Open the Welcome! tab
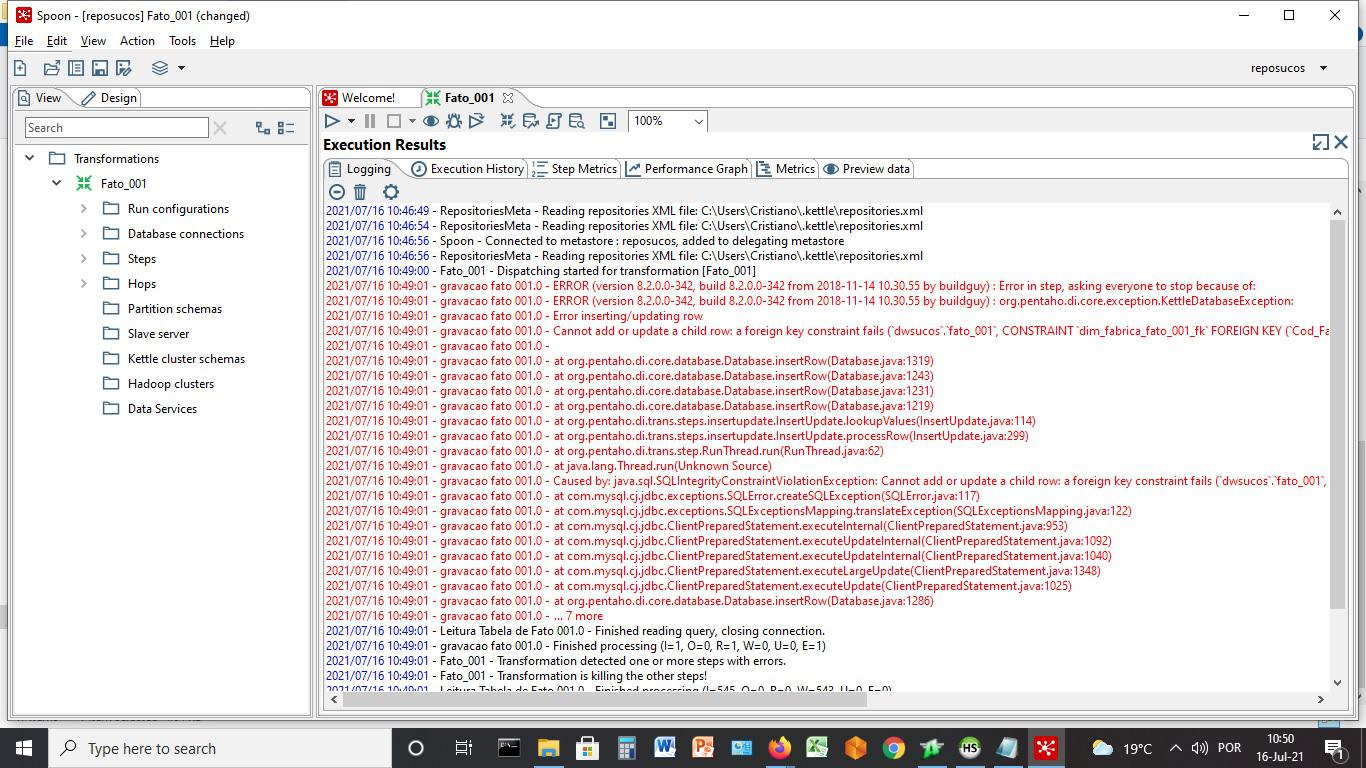 [x=359, y=98]
